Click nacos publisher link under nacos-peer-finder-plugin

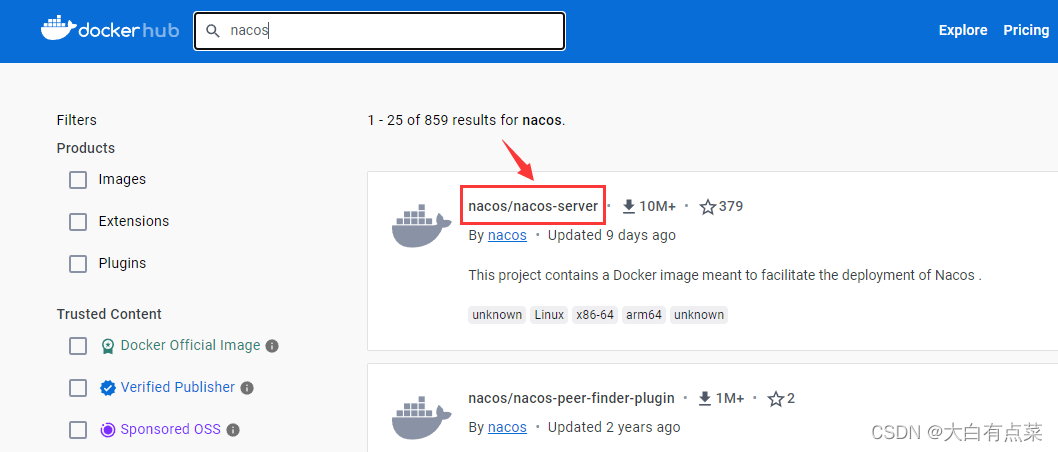pos(507,427)
